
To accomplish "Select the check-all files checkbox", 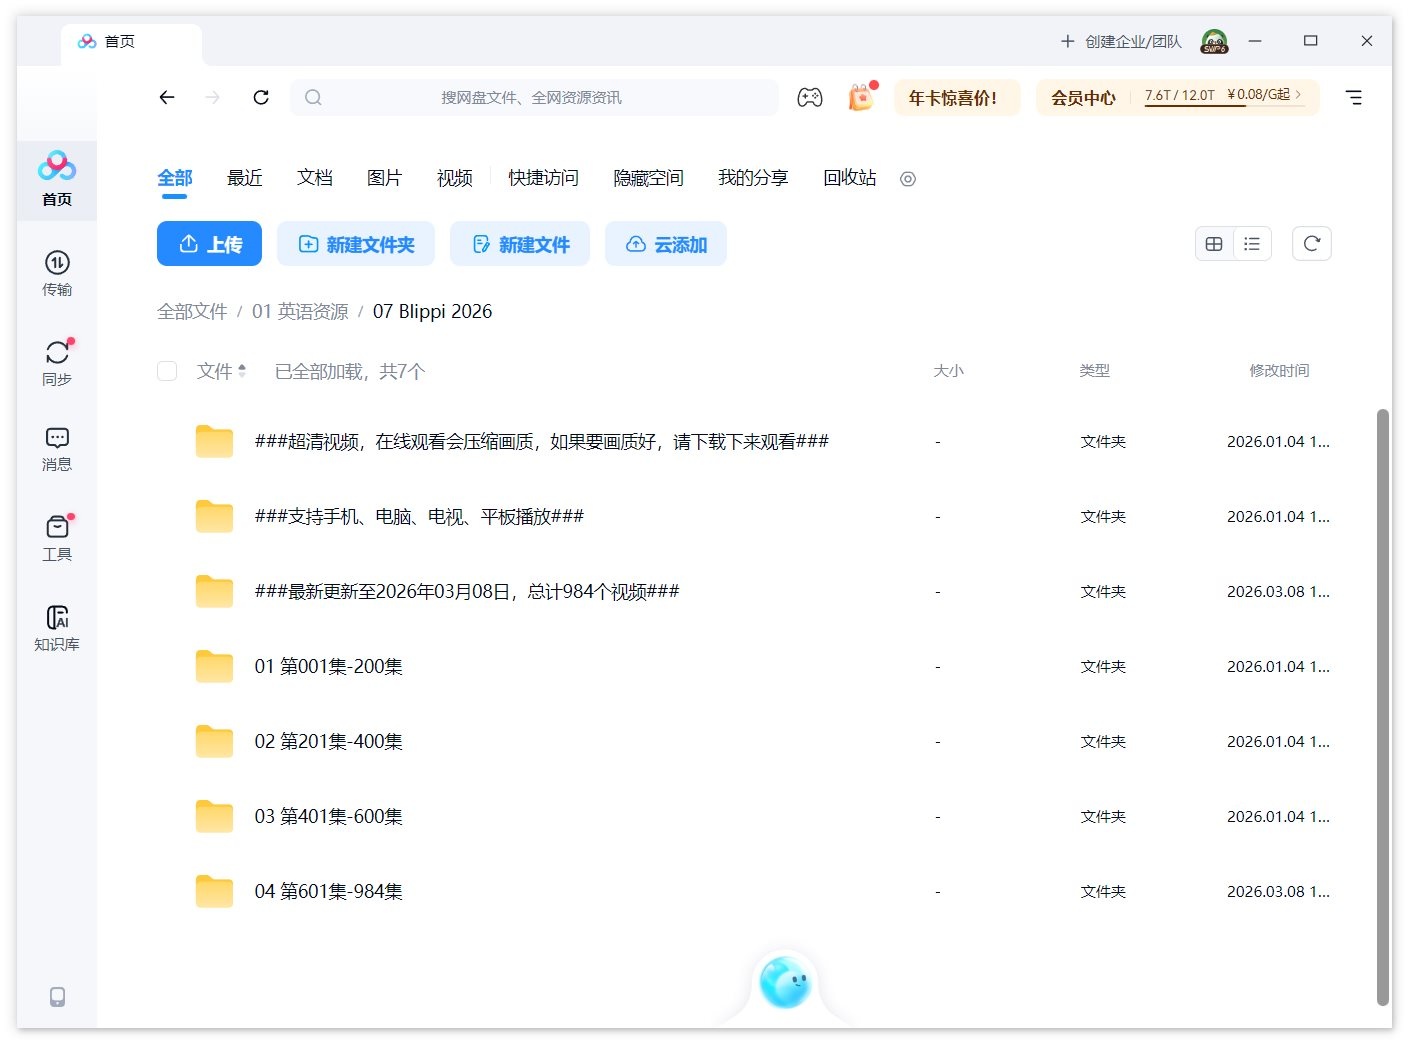I will pyautogui.click(x=166, y=370).
